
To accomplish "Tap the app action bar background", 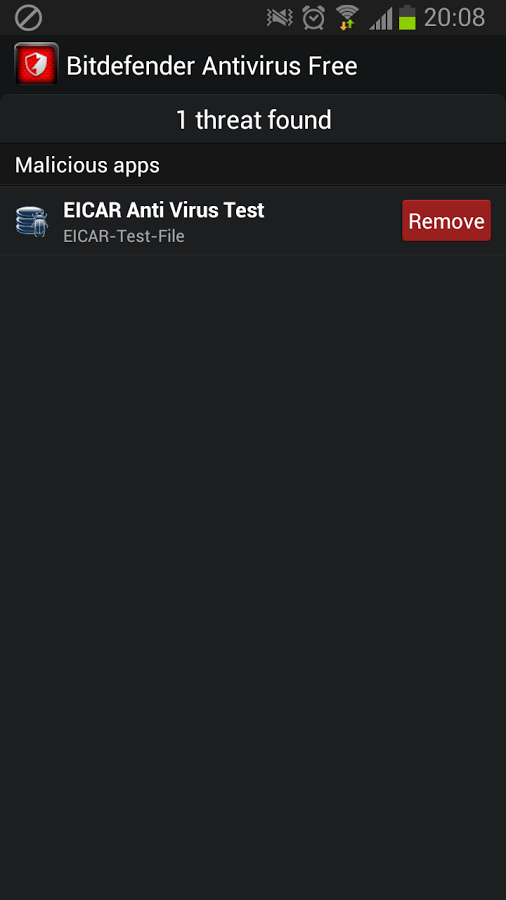I will 430,65.
